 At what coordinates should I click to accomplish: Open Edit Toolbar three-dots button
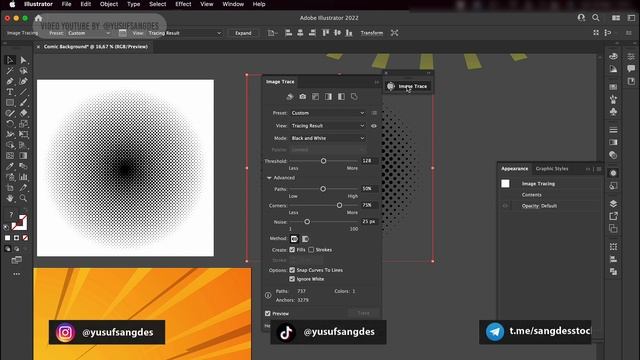pyautogui.click(x=17, y=274)
